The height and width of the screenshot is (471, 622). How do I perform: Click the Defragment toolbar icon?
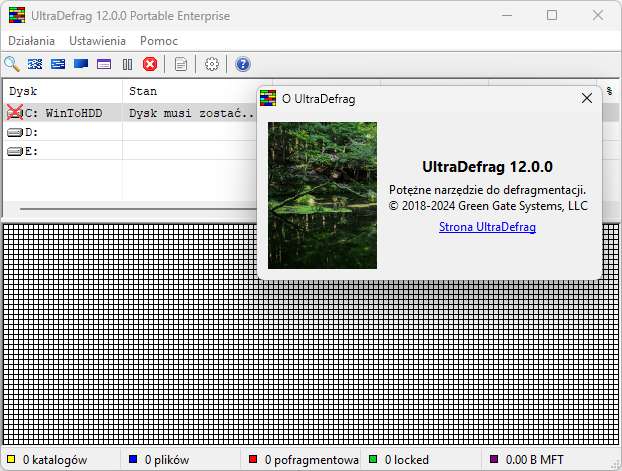(x=35, y=64)
